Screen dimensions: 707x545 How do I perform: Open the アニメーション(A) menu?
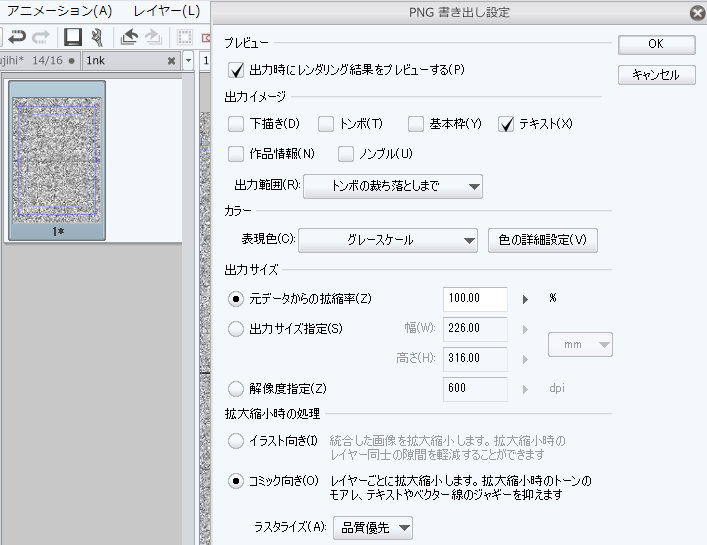coord(60,11)
